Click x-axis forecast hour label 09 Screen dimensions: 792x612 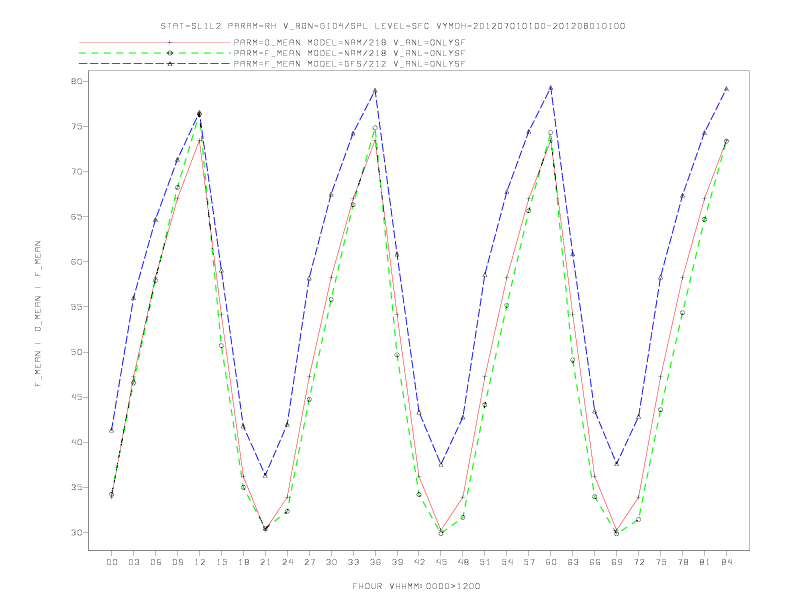177,562
